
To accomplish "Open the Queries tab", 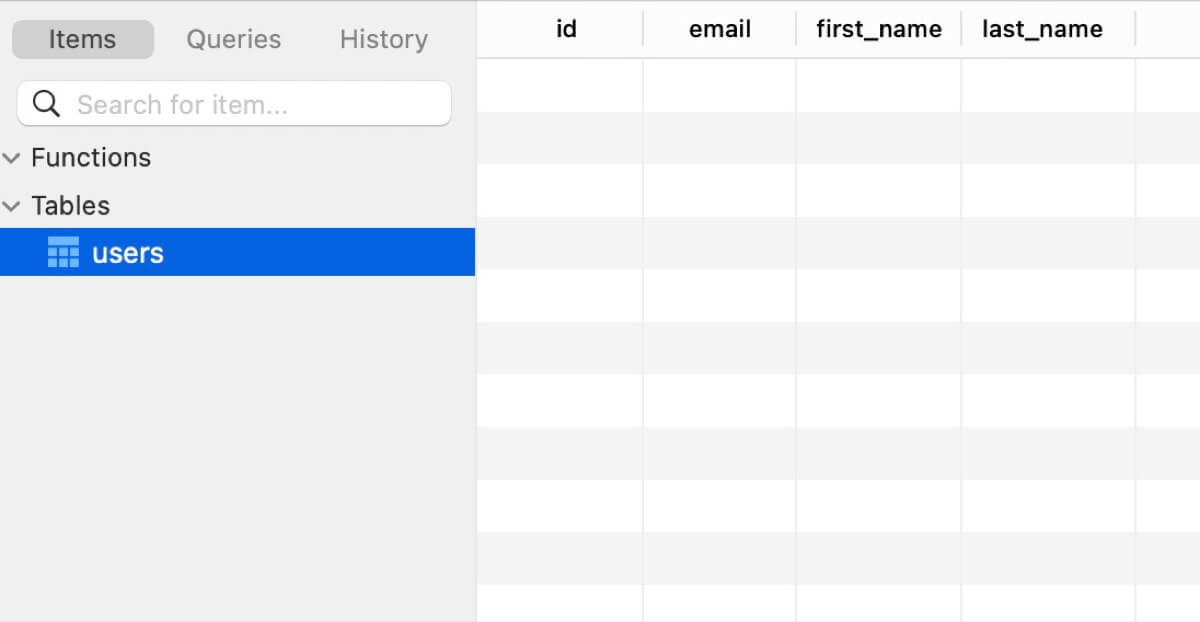I will [x=234, y=40].
